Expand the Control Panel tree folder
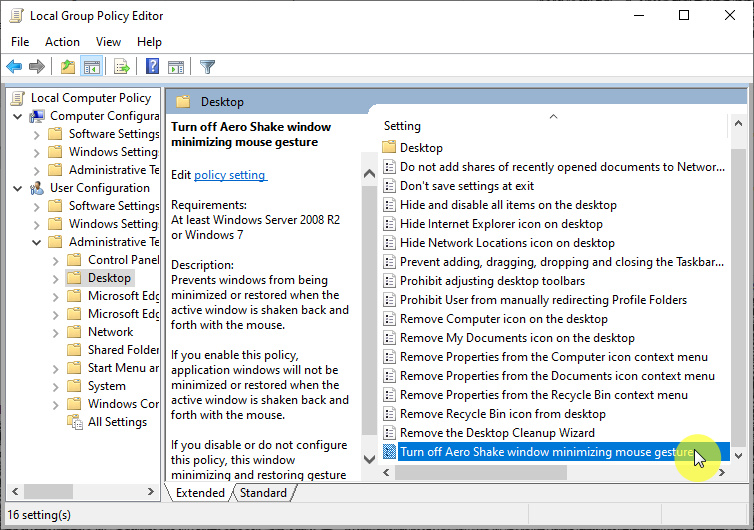This screenshot has width=754, height=530. coord(55,260)
